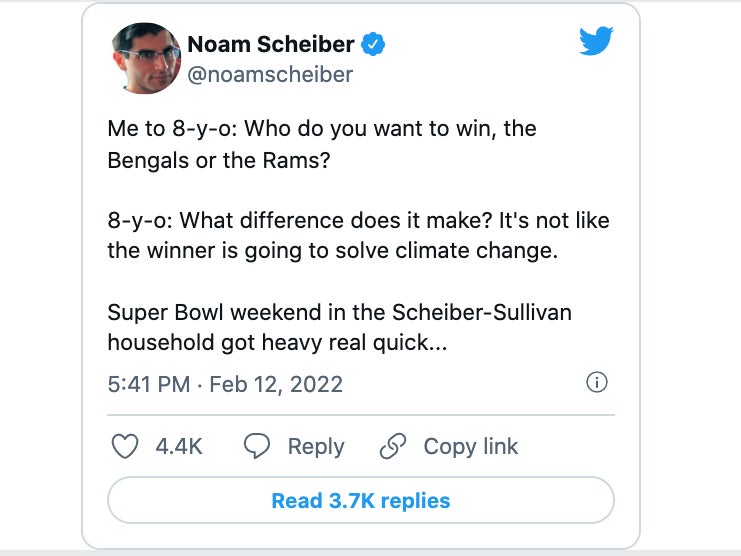Image resolution: width=741 pixels, height=556 pixels.
Task: Like the tweet with the heart icon
Action: click(124, 446)
